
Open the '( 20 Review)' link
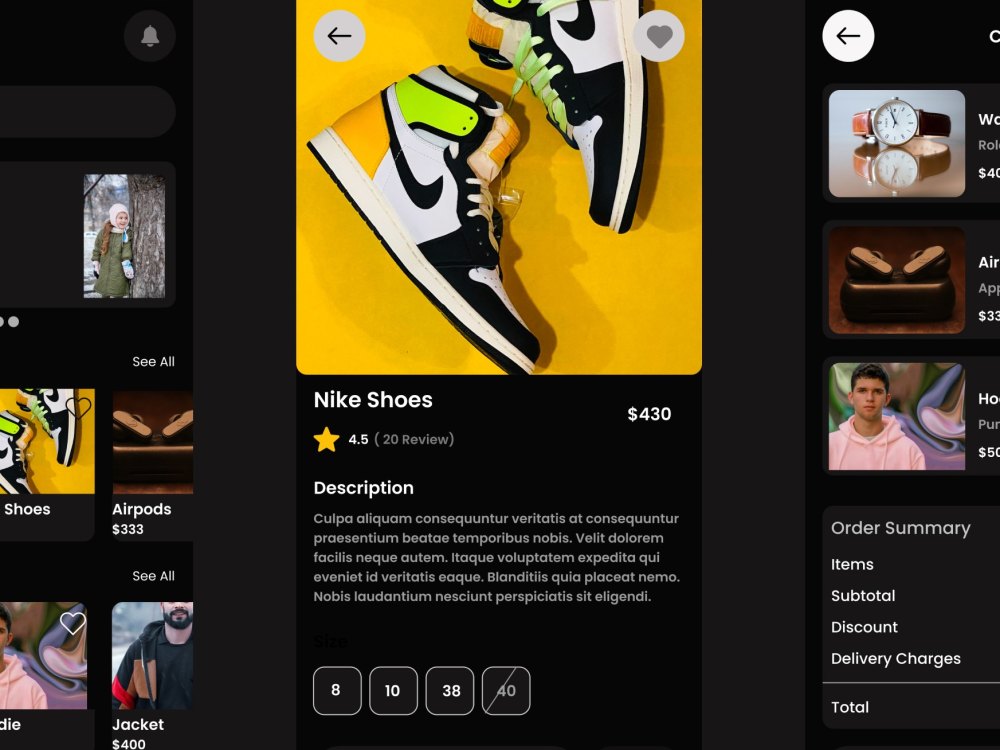pos(414,439)
